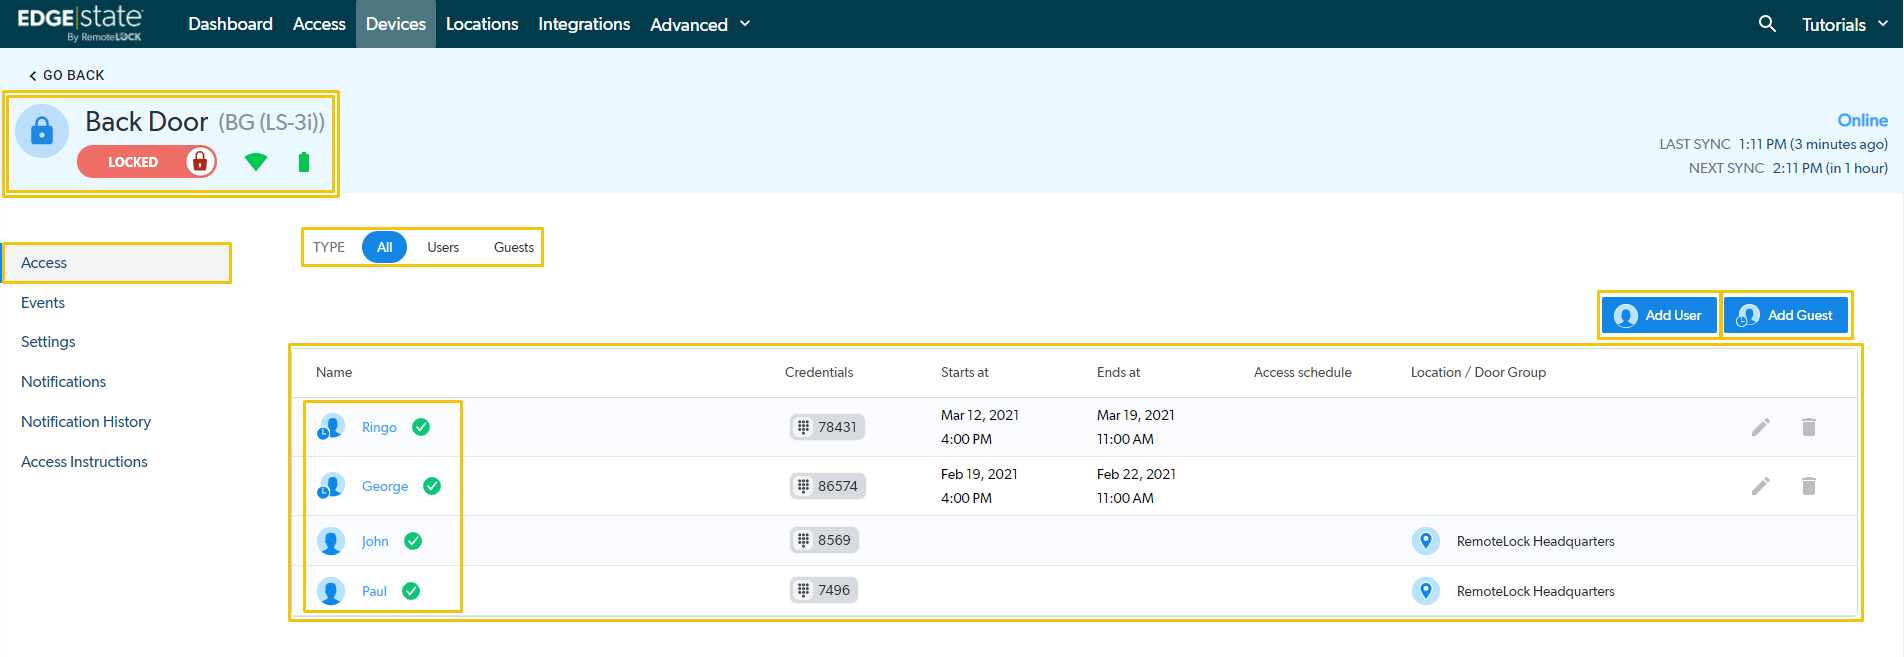Click the green battery status icon
Screen dimensions: 1904x657
click(304, 162)
